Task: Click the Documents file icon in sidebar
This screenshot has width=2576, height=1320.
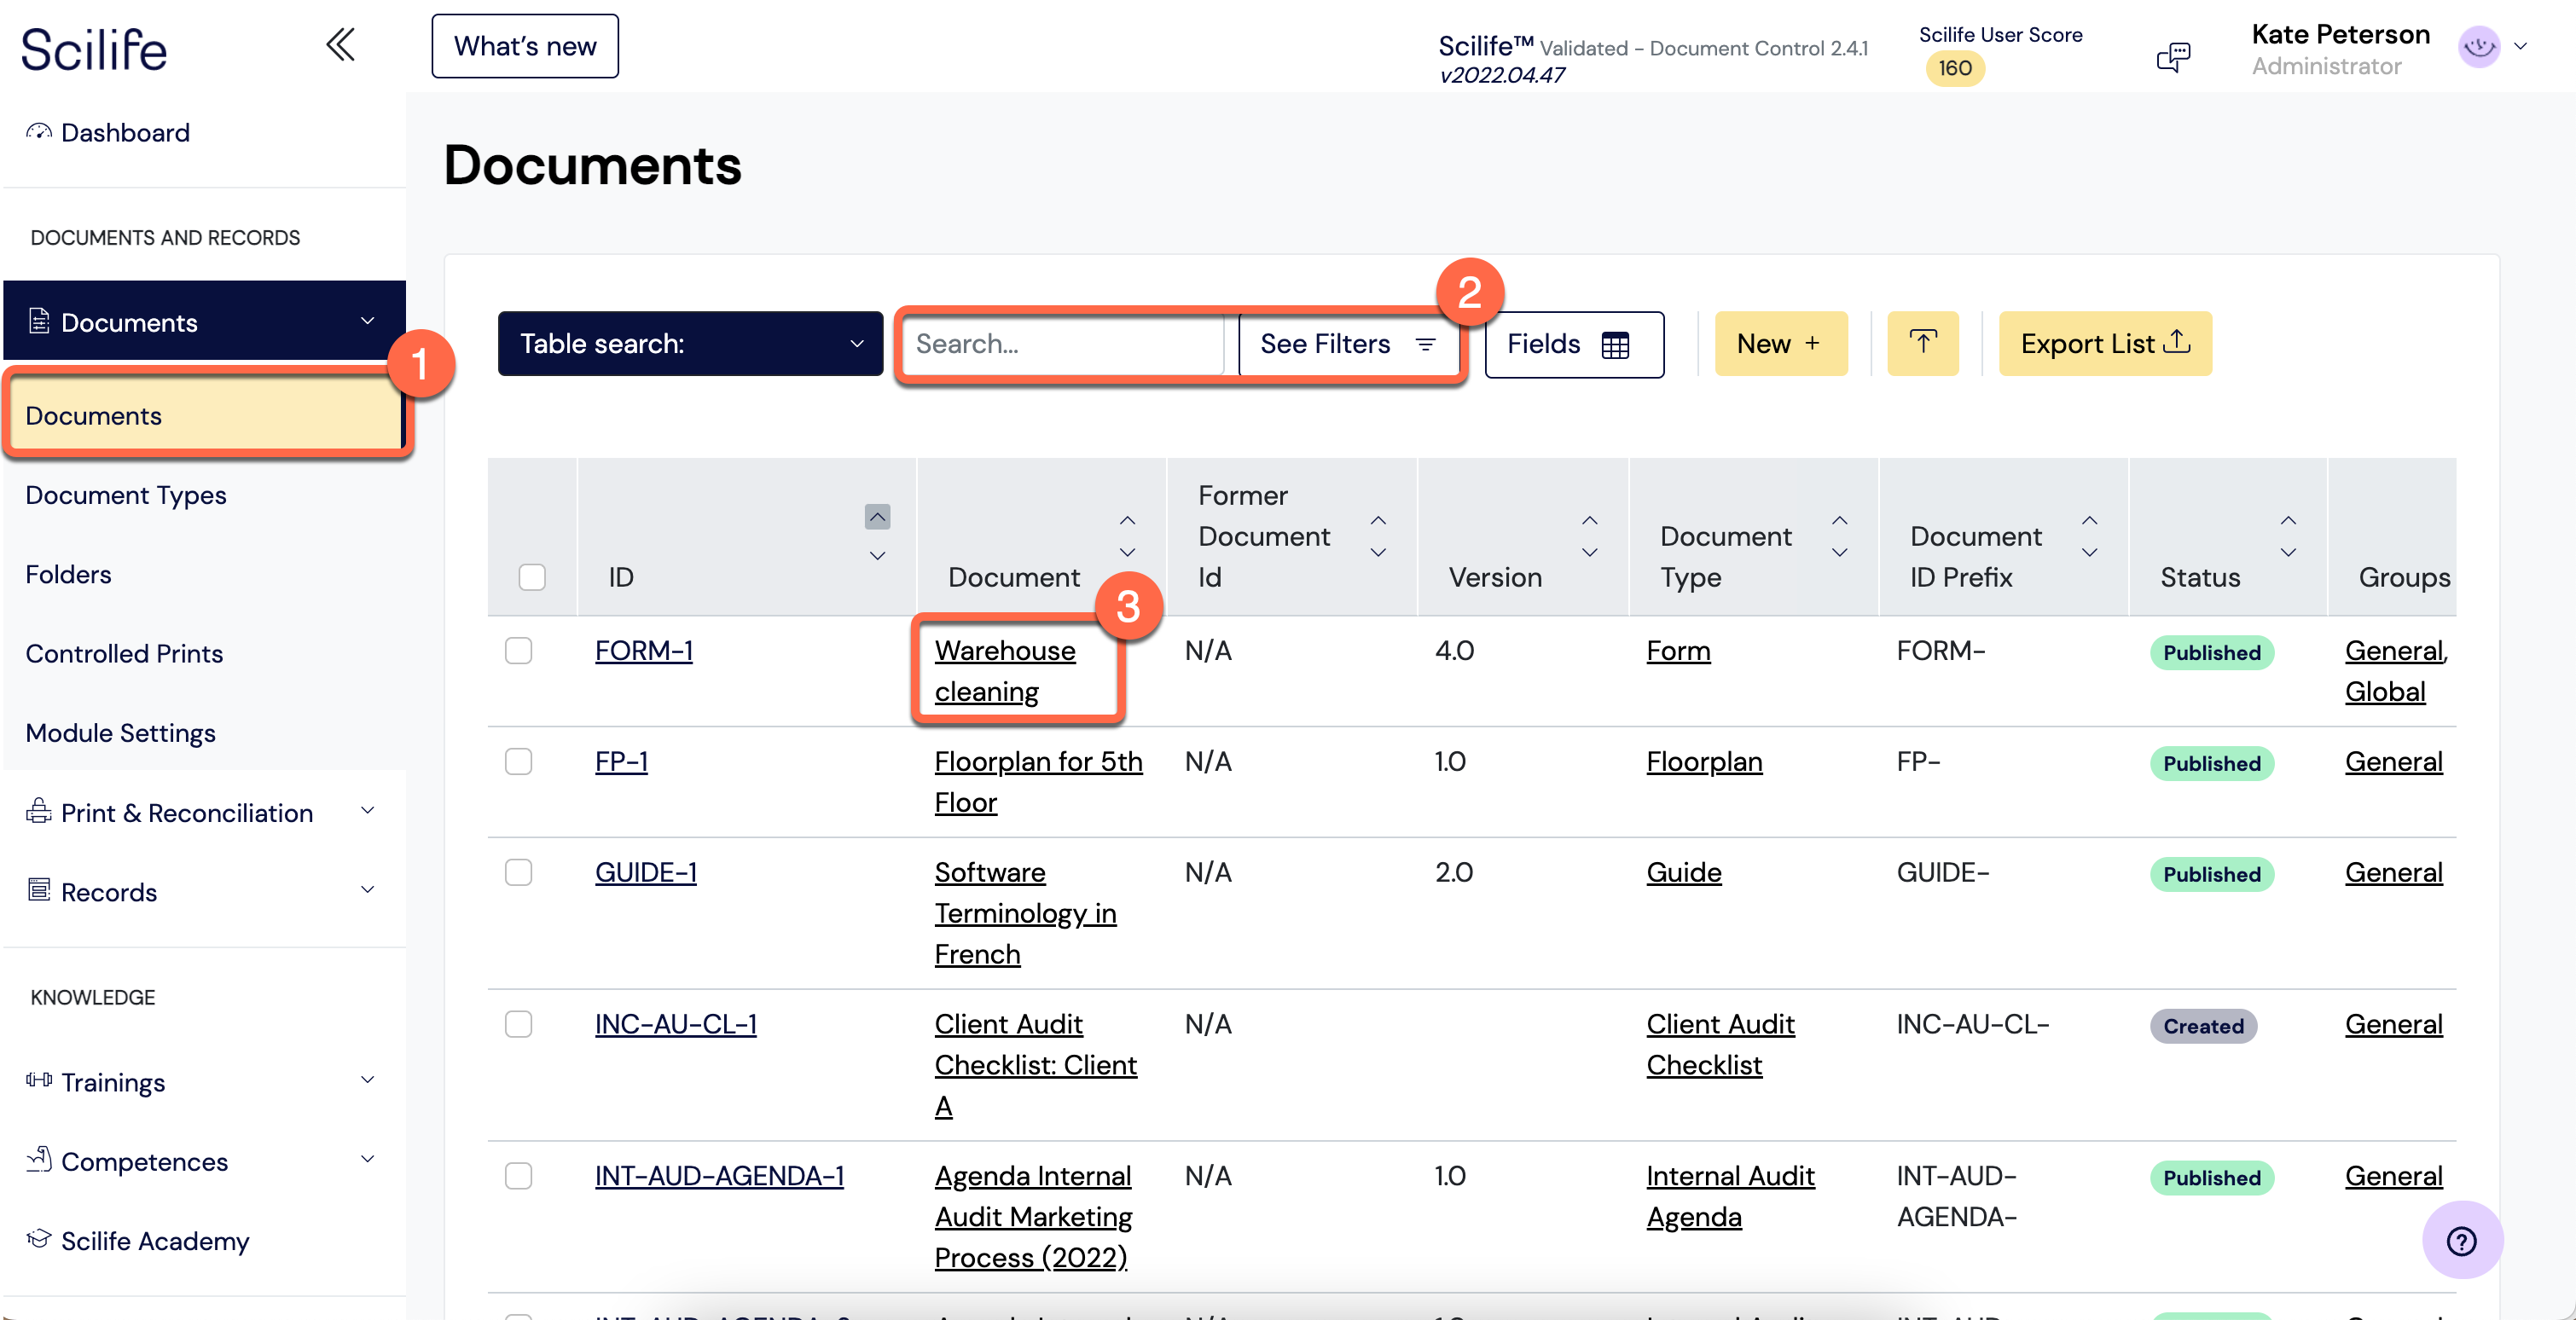Action: (x=39, y=321)
